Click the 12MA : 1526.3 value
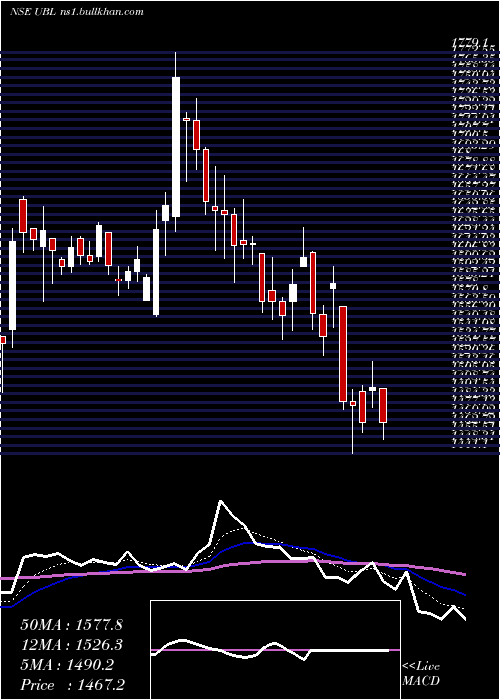This screenshot has width=500, height=700. click(x=72, y=645)
